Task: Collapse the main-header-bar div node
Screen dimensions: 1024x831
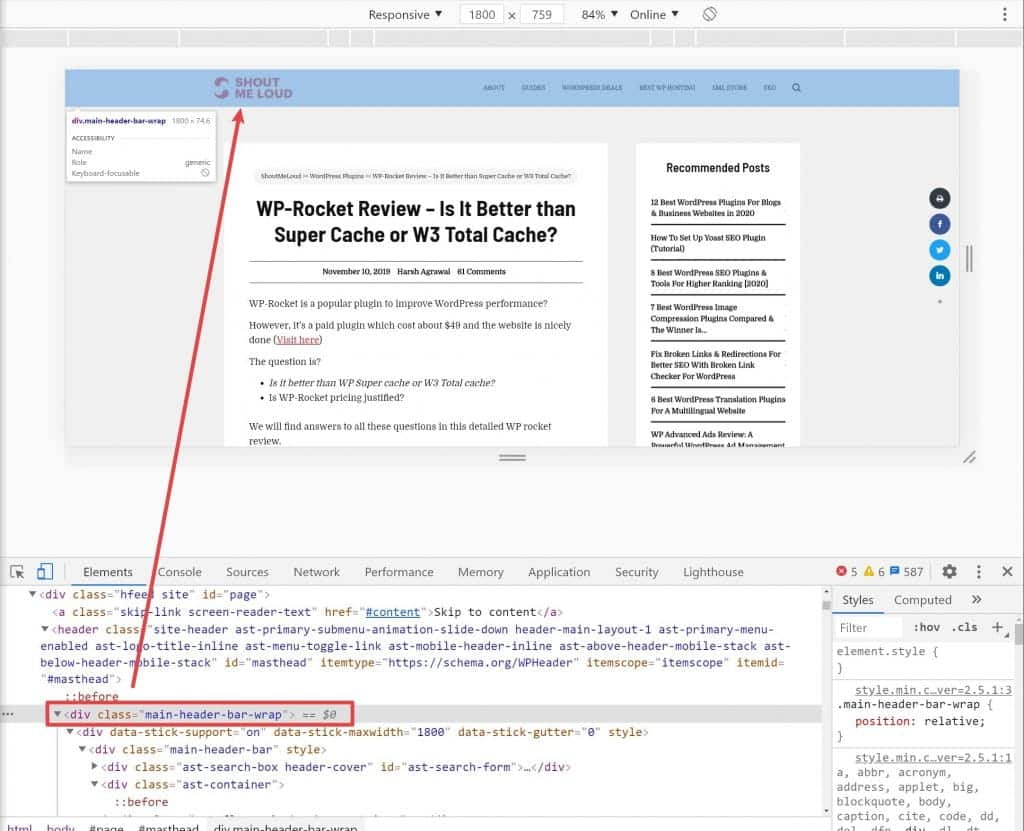Action: pyautogui.click(x=82, y=749)
